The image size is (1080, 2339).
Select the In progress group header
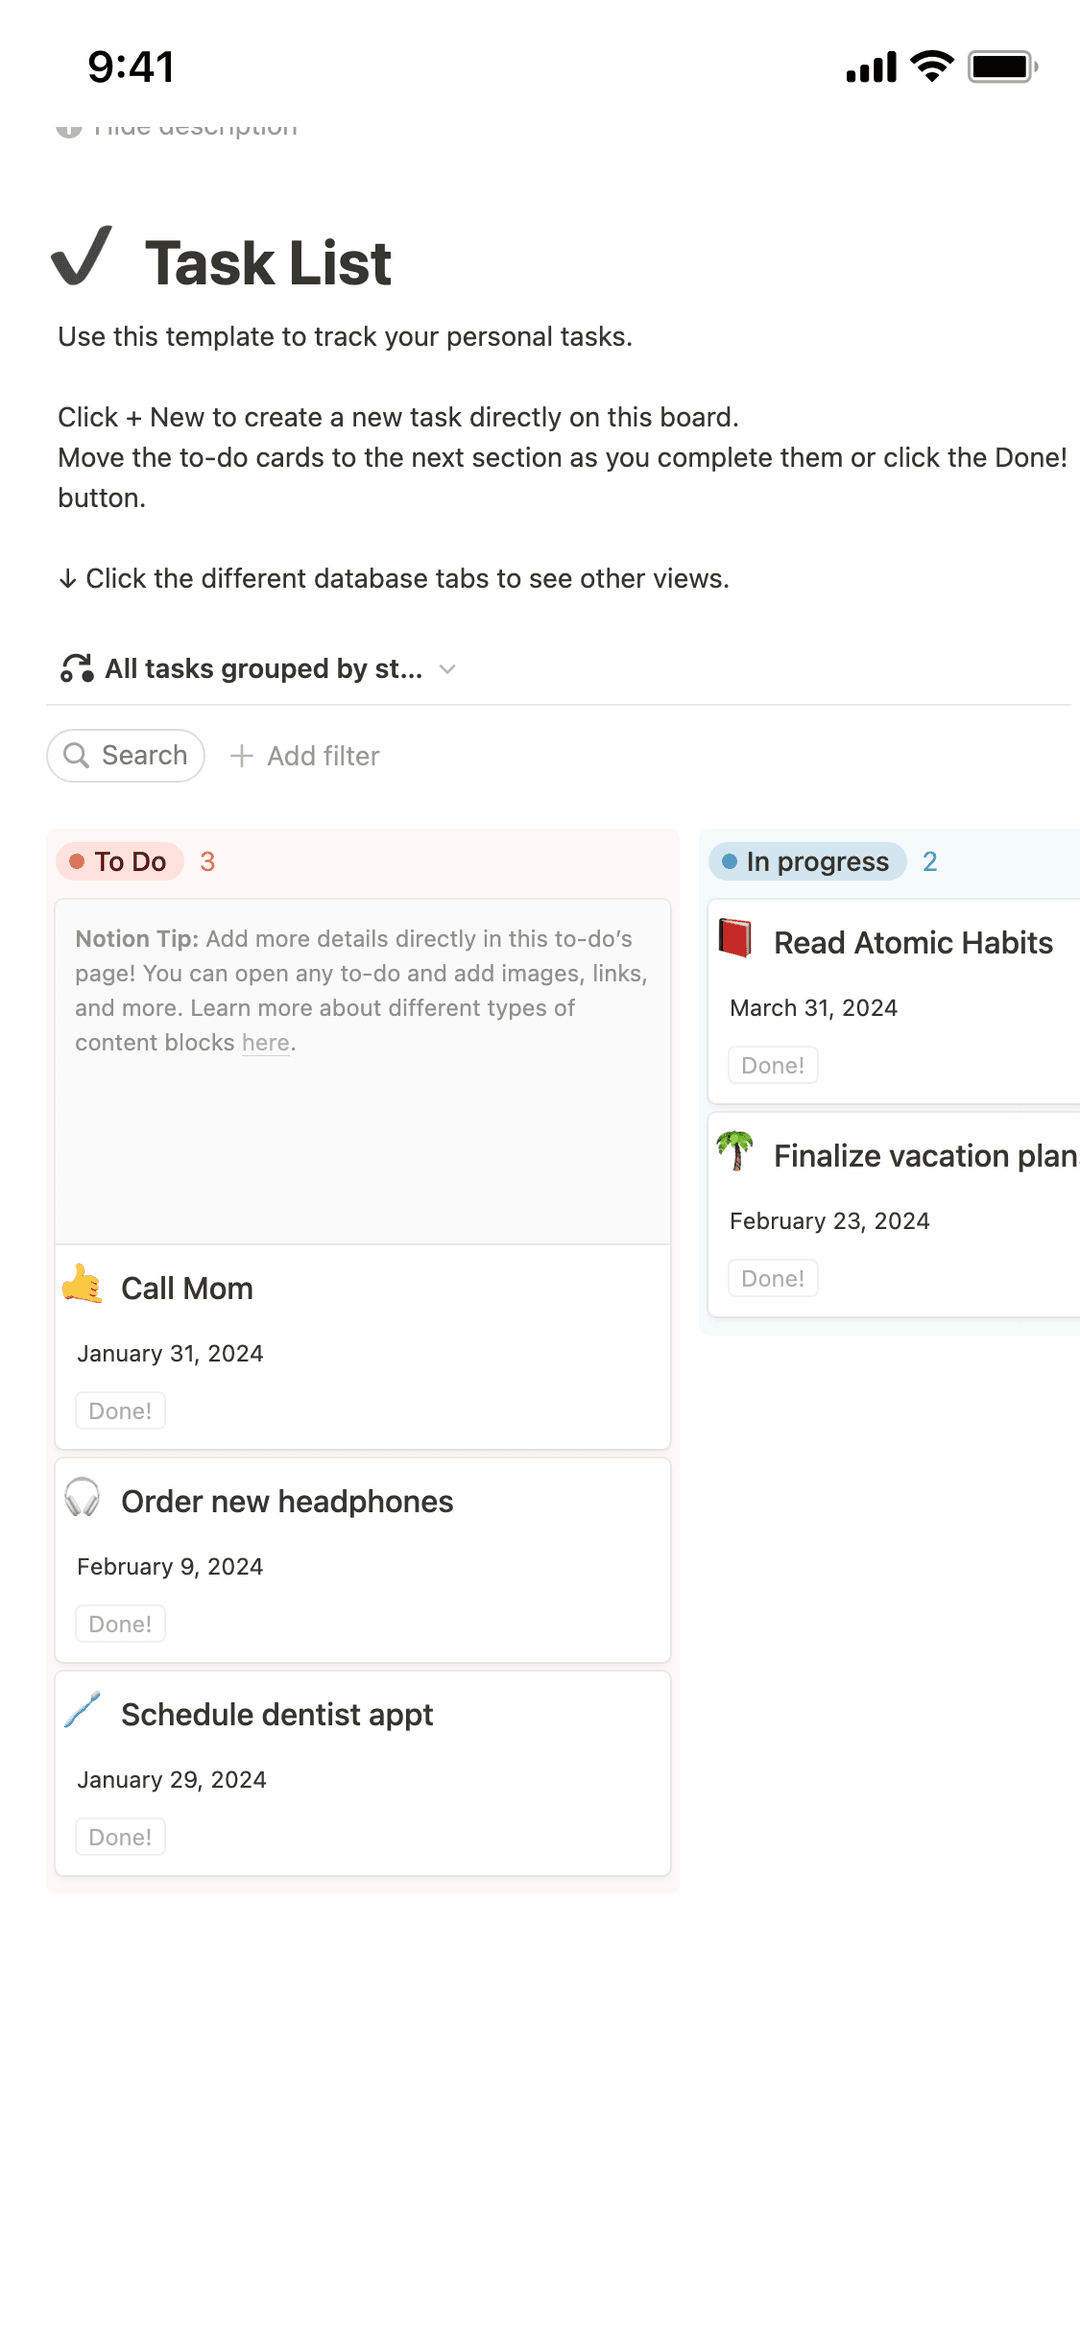point(806,861)
